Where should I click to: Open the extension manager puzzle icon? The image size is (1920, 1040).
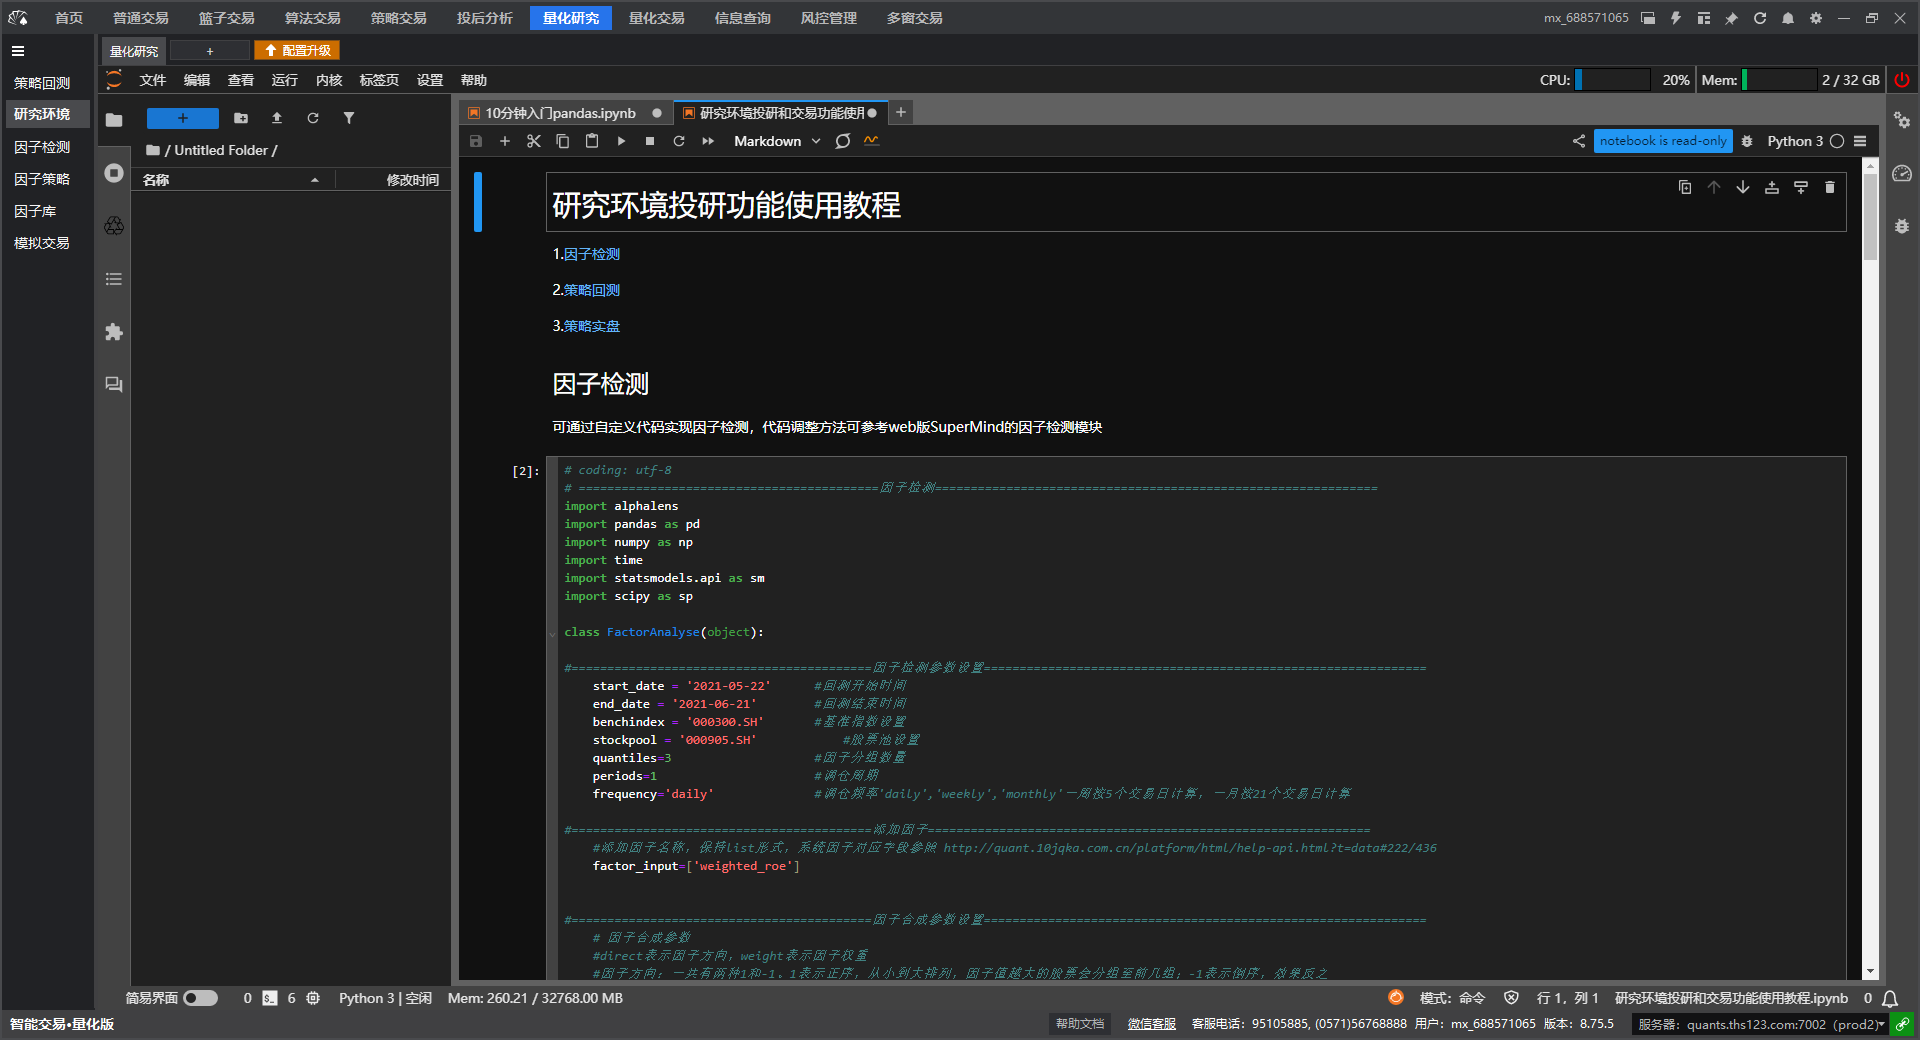coord(114,332)
